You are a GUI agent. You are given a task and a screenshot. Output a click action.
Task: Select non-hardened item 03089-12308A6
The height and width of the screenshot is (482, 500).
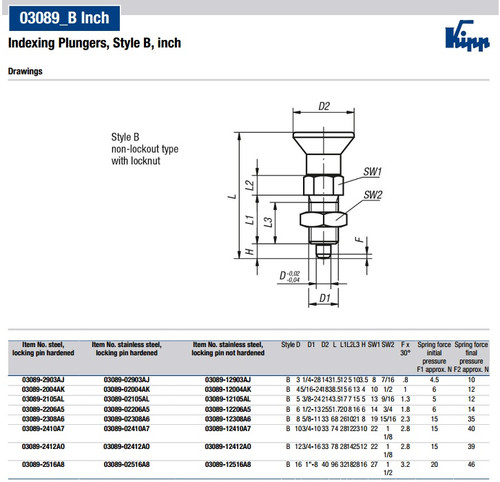(x=228, y=419)
